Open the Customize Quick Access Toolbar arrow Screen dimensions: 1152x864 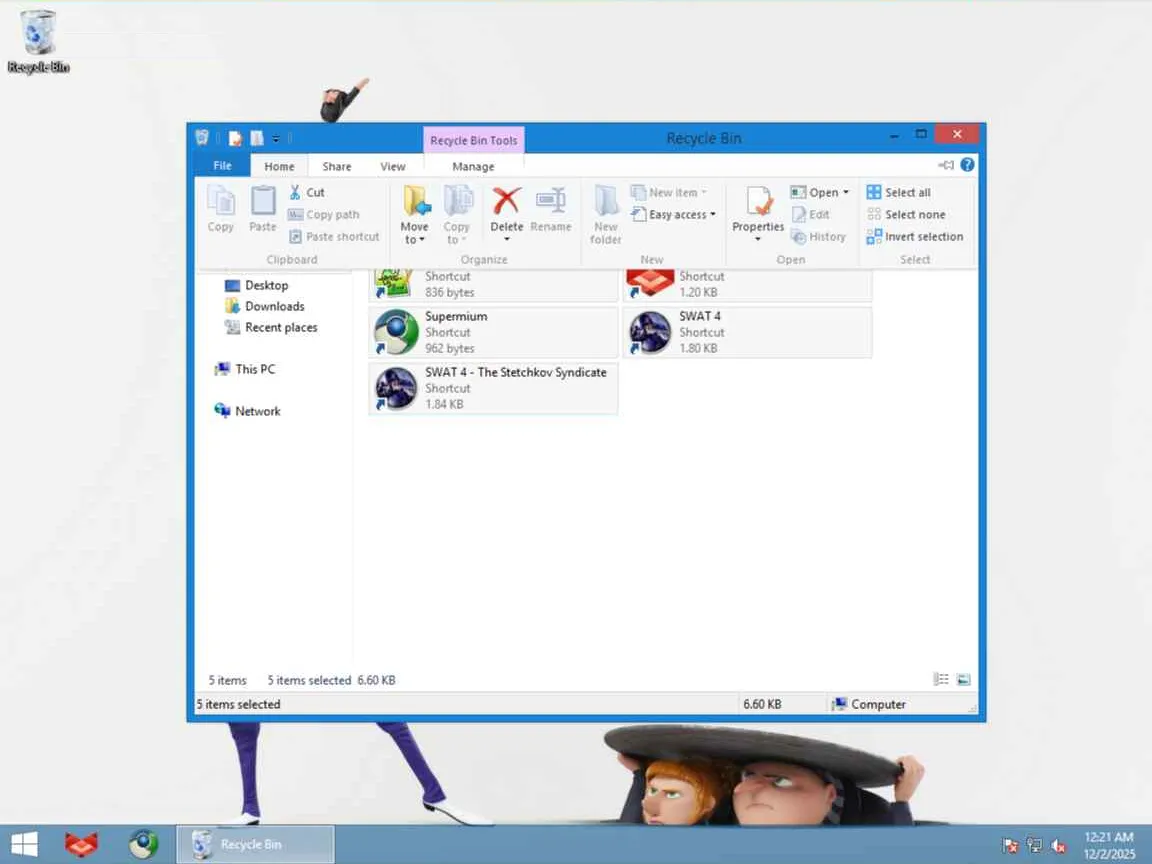(x=276, y=139)
